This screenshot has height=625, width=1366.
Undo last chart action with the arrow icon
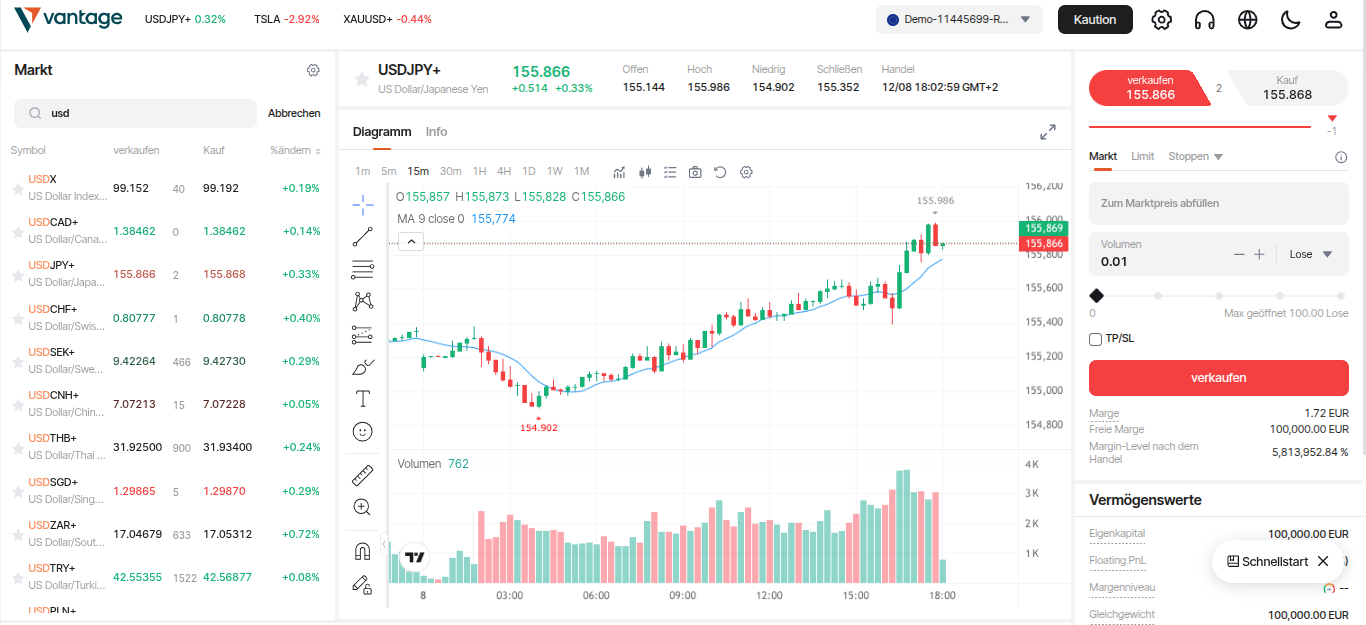pyautogui.click(x=720, y=172)
